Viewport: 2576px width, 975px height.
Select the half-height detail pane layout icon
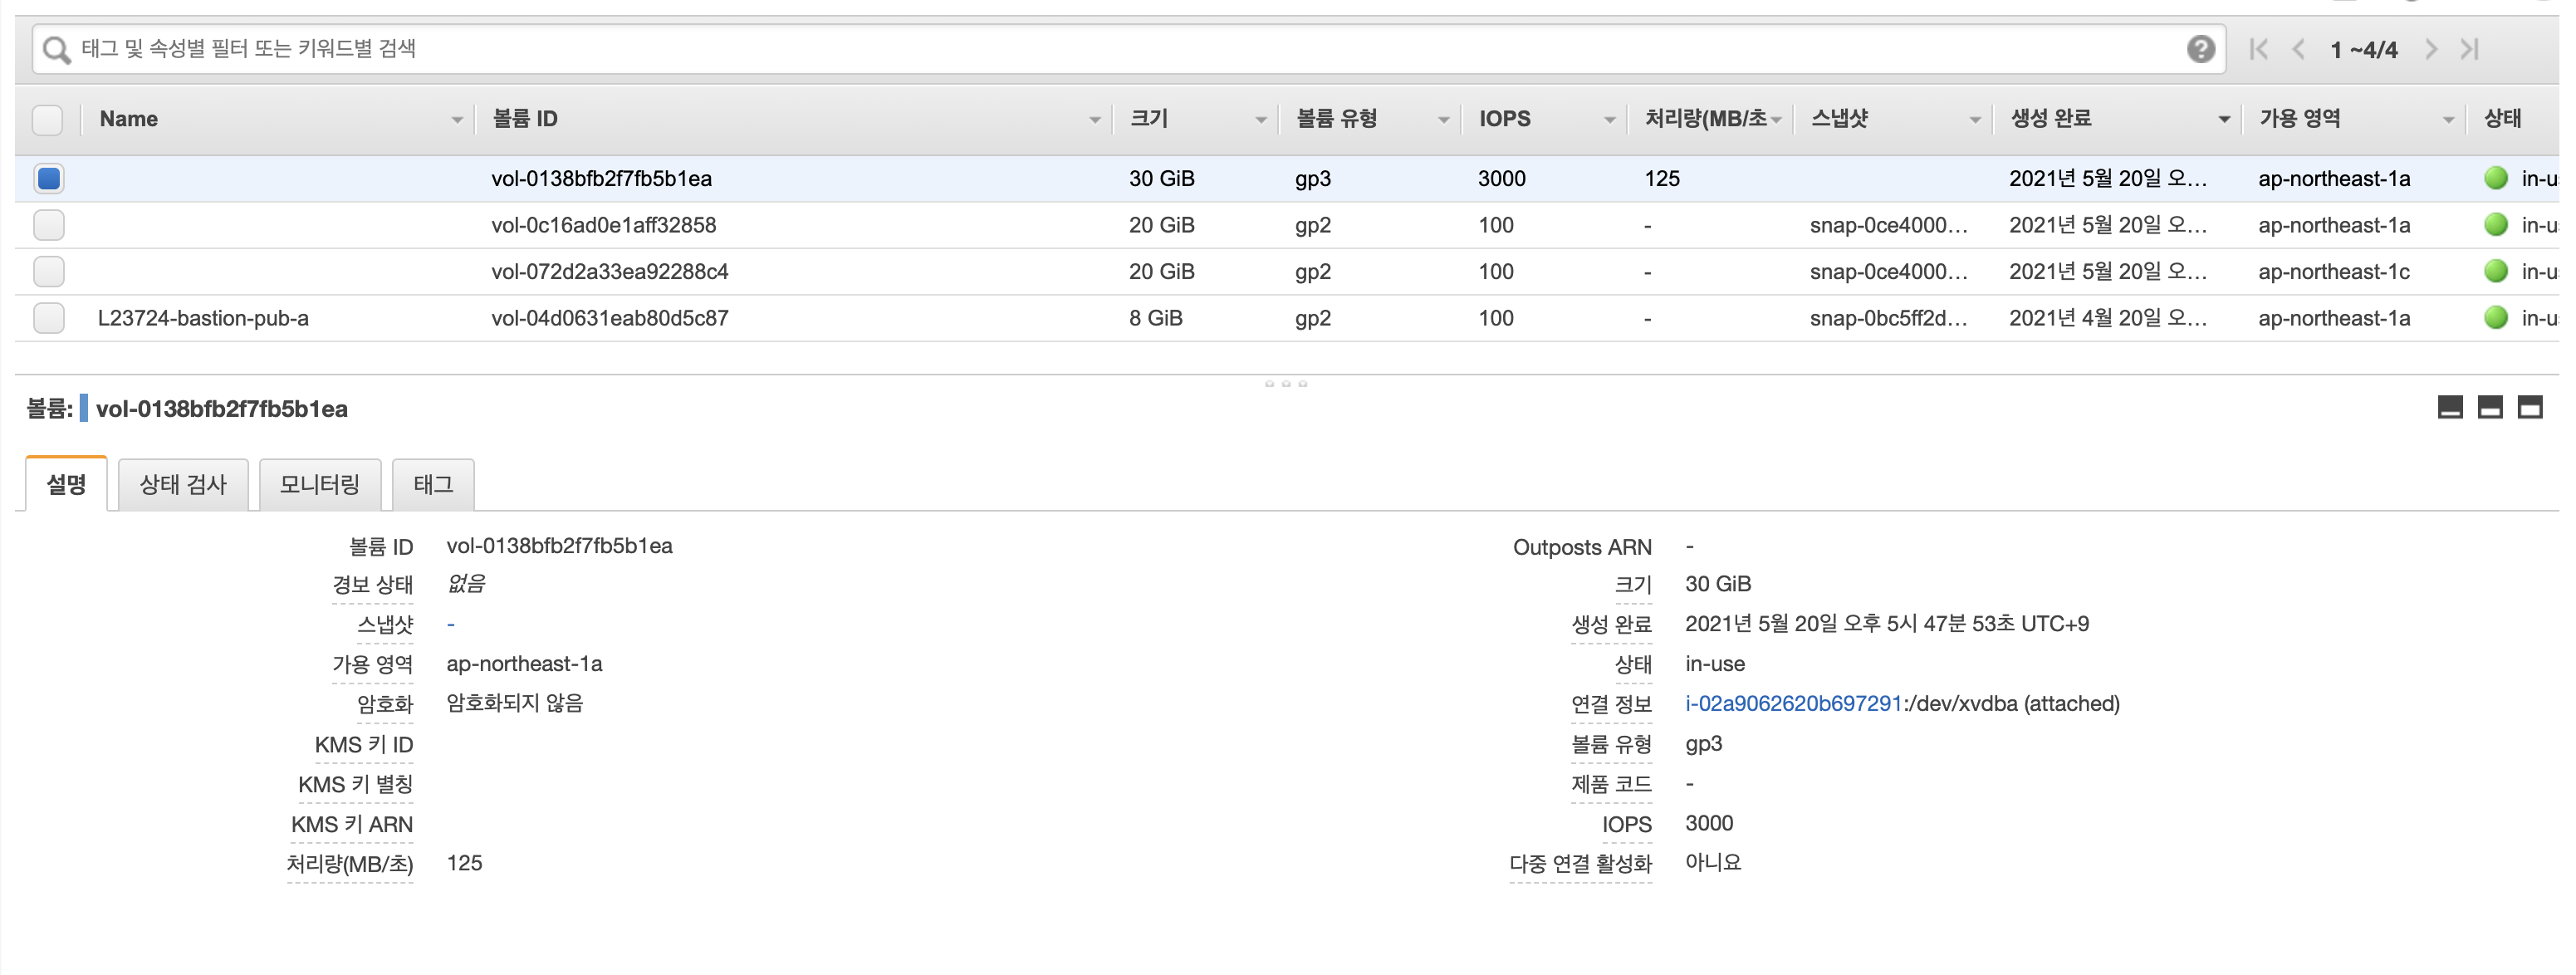(2486, 408)
